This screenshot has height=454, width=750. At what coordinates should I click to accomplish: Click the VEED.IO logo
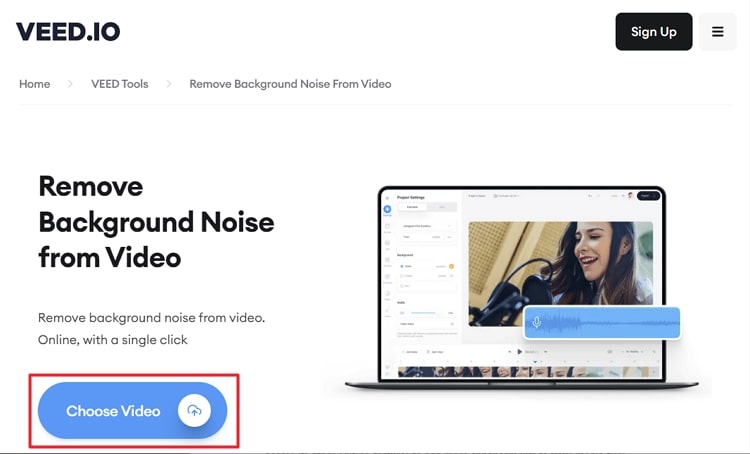coord(68,32)
